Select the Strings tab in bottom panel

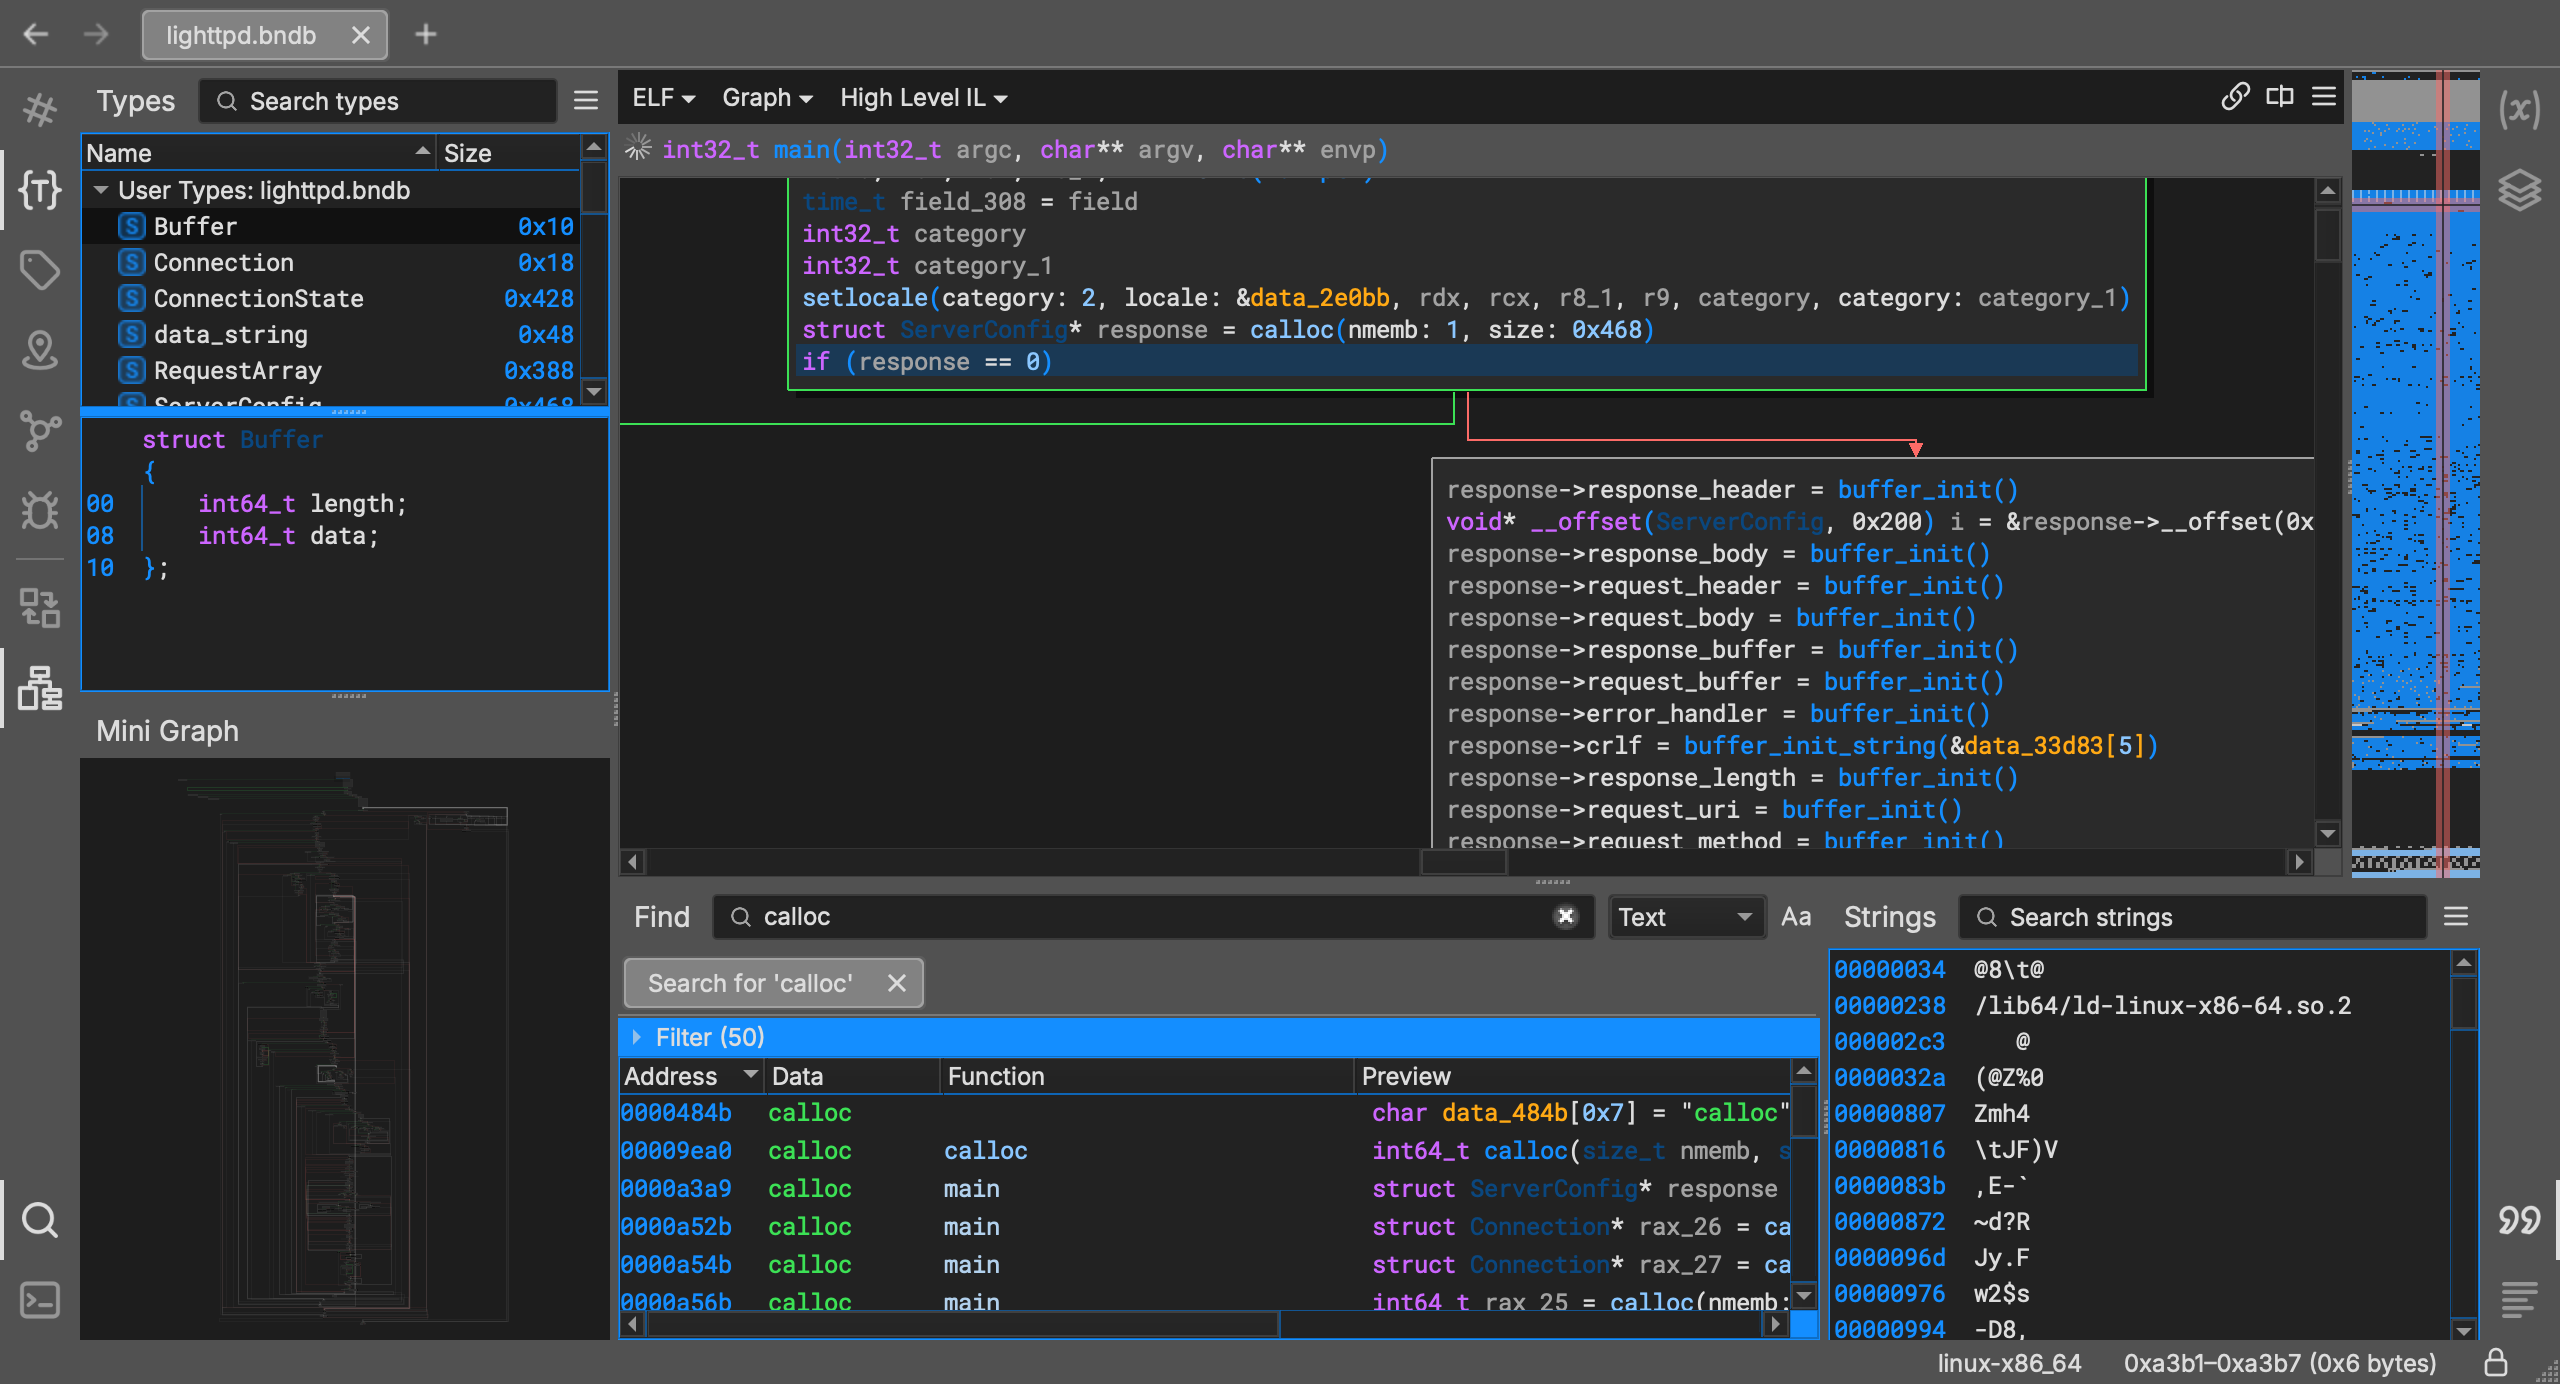[1890, 917]
